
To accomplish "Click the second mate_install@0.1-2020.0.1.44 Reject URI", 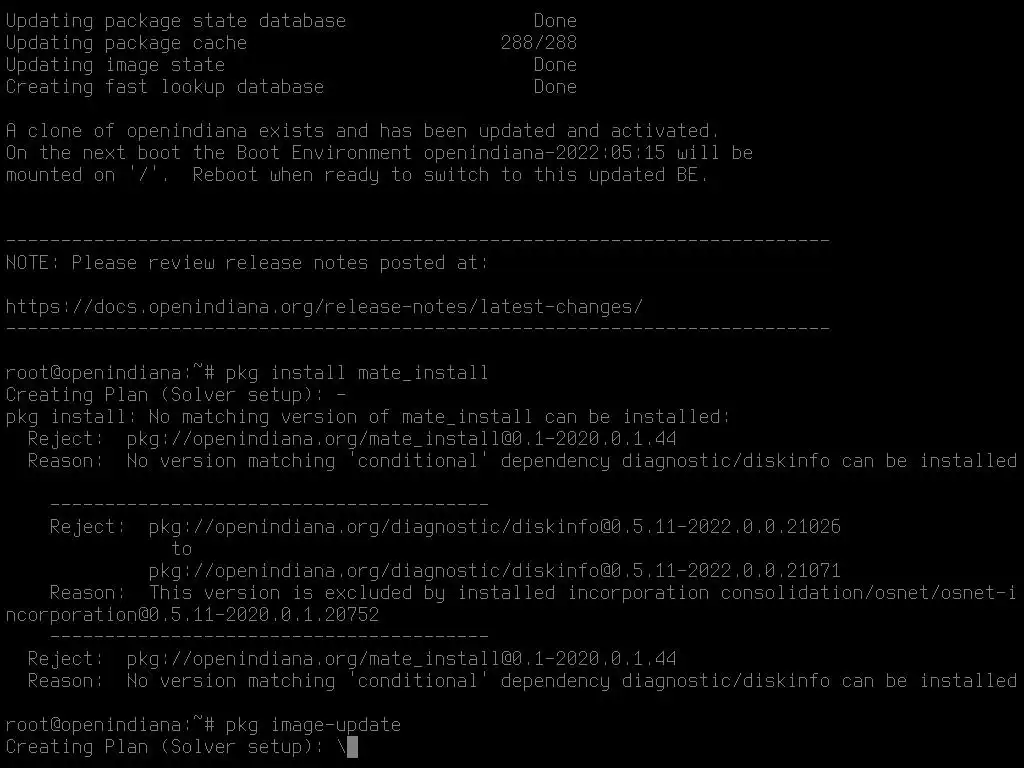I will [x=402, y=659].
